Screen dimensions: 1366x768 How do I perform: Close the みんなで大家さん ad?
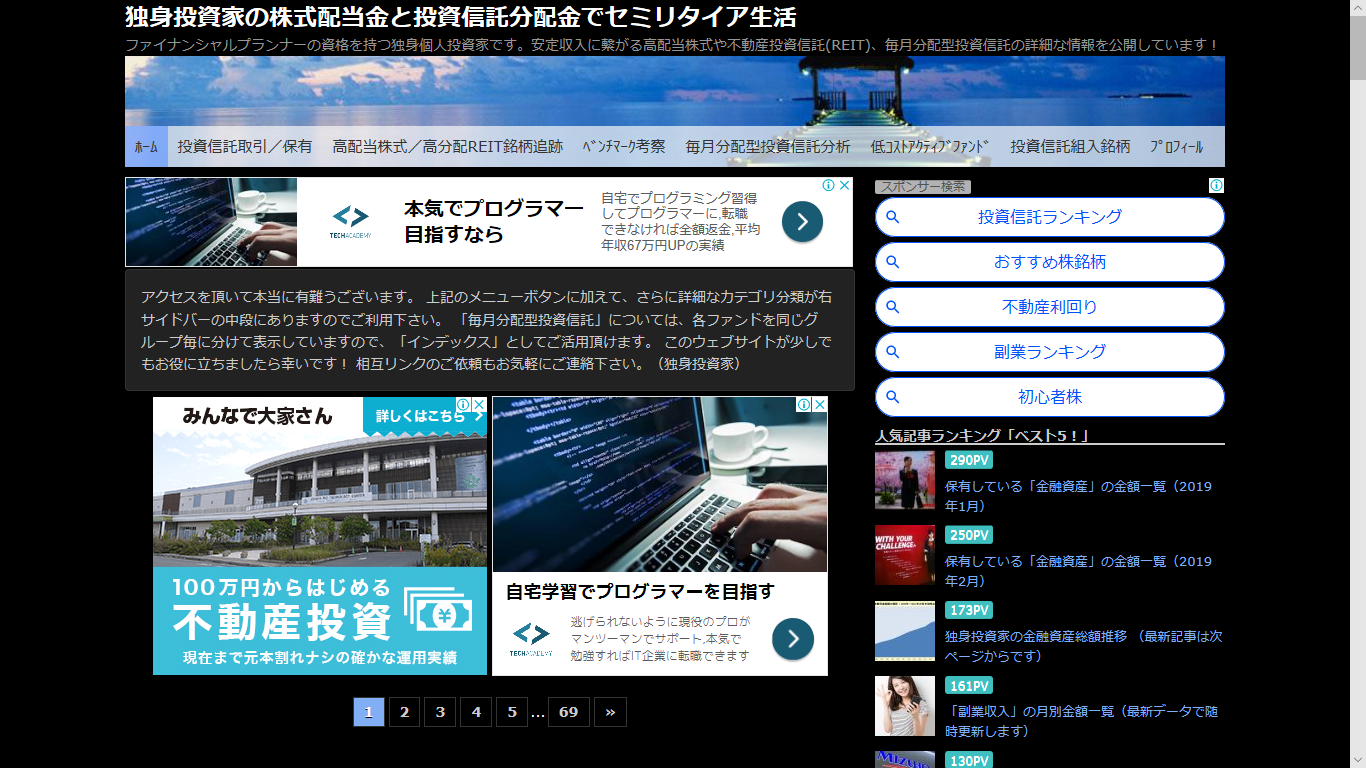point(479,405)
